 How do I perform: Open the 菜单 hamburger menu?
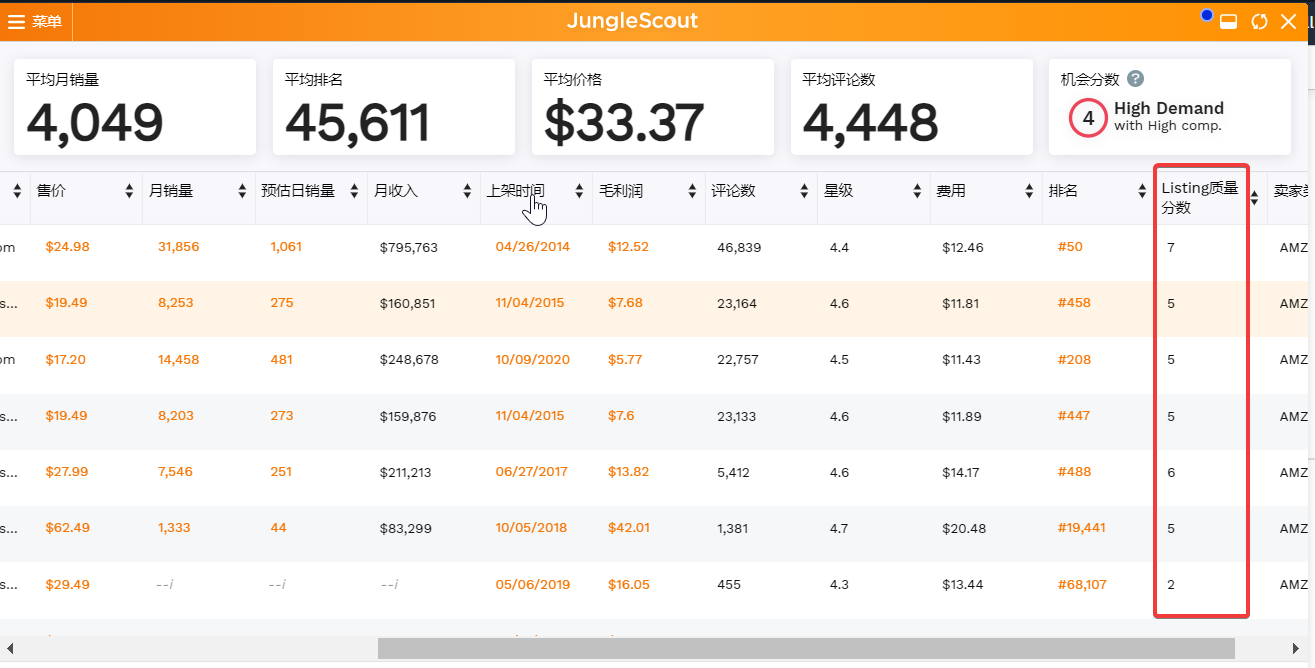35,22
